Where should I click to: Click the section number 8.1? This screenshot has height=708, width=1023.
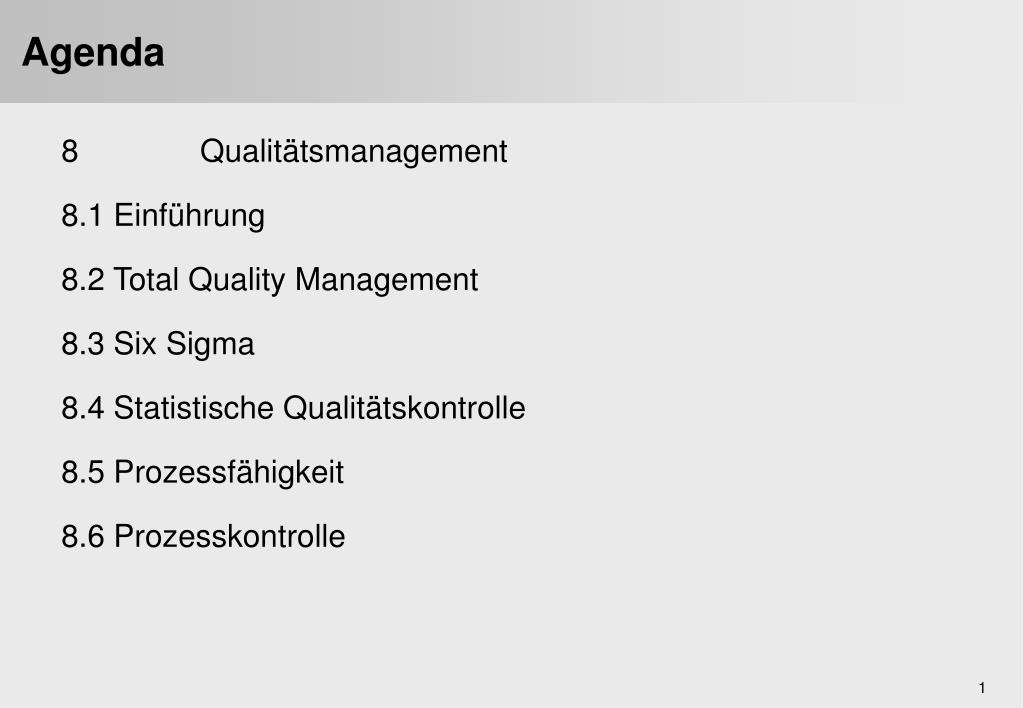pyautogui.click(x=82, y=216)
